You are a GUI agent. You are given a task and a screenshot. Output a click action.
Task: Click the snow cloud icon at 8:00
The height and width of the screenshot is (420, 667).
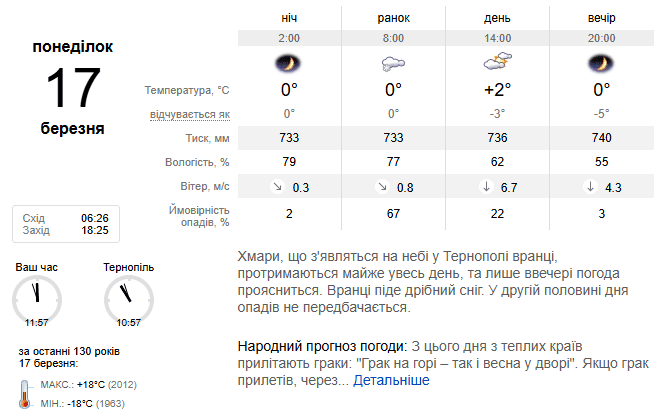click(x=393, y=64)
